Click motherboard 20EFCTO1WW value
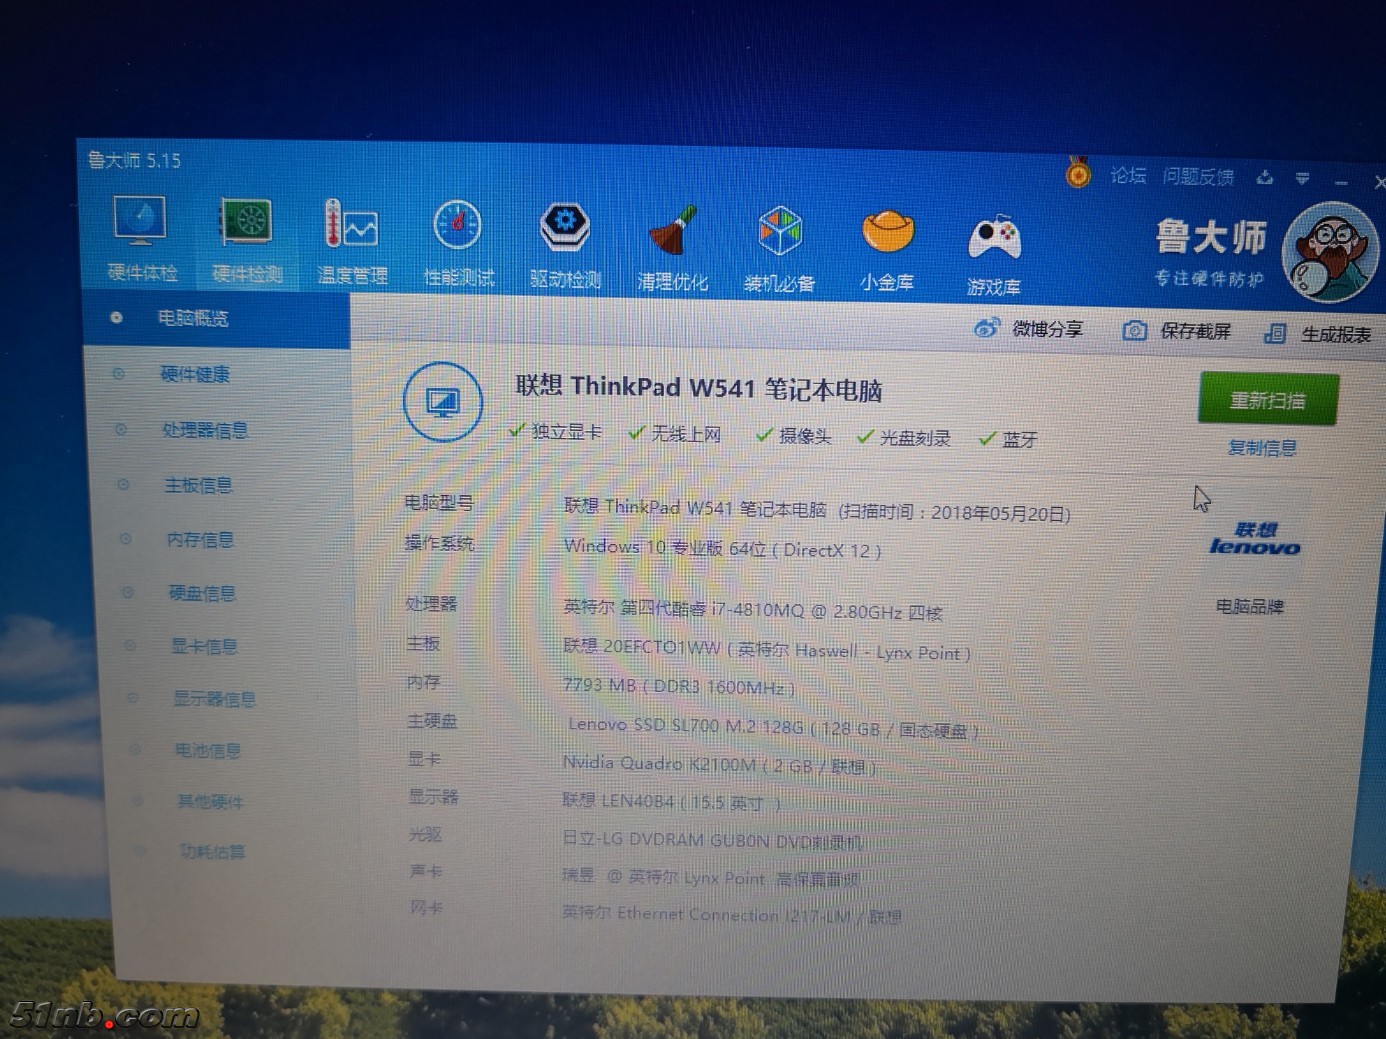Viewport: 1386px width, 1039px height. pos(766,649)
